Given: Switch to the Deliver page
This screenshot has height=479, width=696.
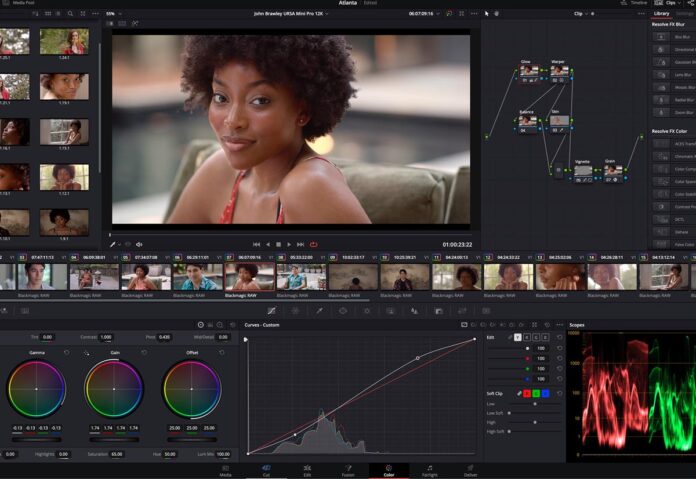Looking at the screenshot, I should [x=471, y=471].
